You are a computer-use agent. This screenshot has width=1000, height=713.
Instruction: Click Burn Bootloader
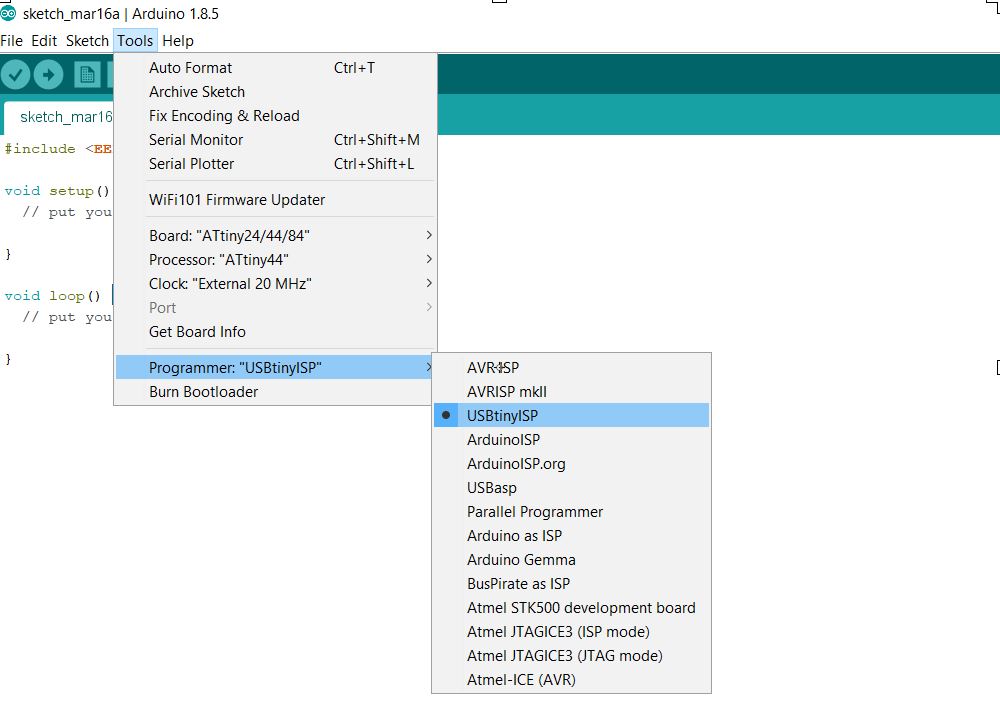(276, 392)
